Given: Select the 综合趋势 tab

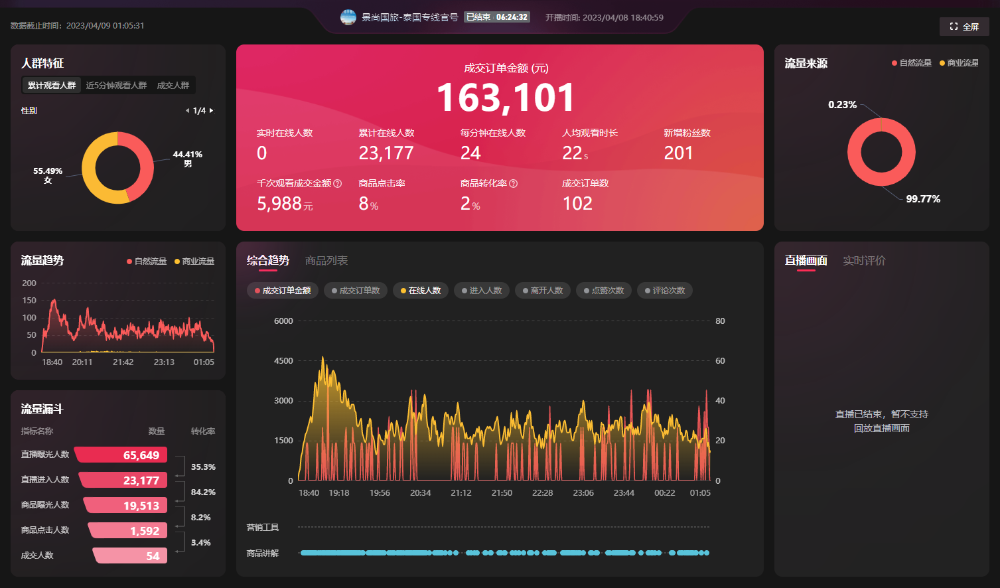Looking at the screenshot, I should [x=268, y=261].
